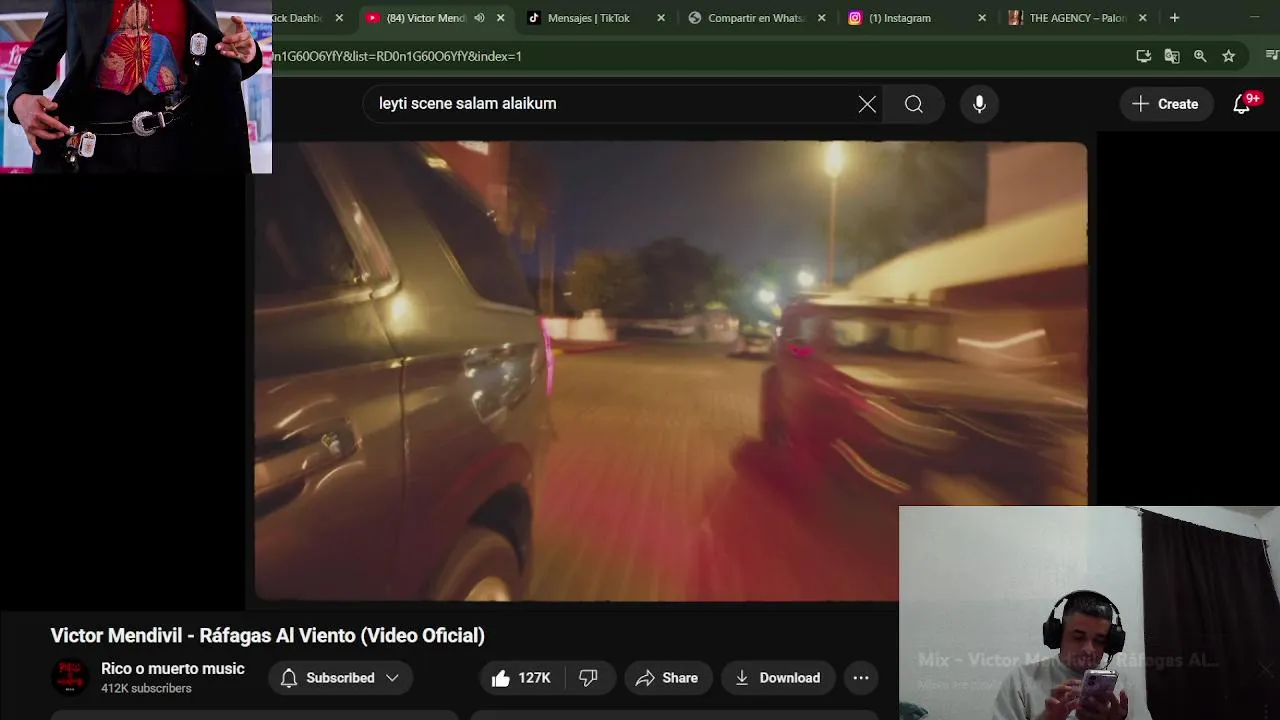Screen dimensions: 1280x720
Task: Download the video
Action: (778, 678)
